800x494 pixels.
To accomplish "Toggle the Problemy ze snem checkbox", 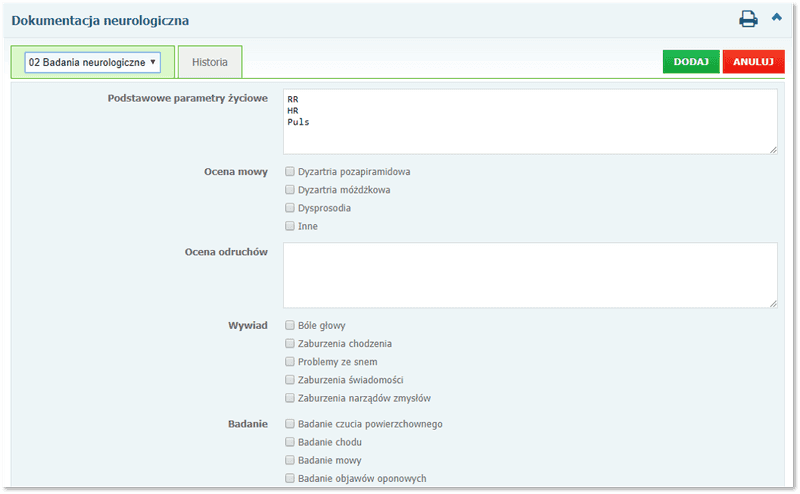I will pyautogui.click(x=290, y=361).
